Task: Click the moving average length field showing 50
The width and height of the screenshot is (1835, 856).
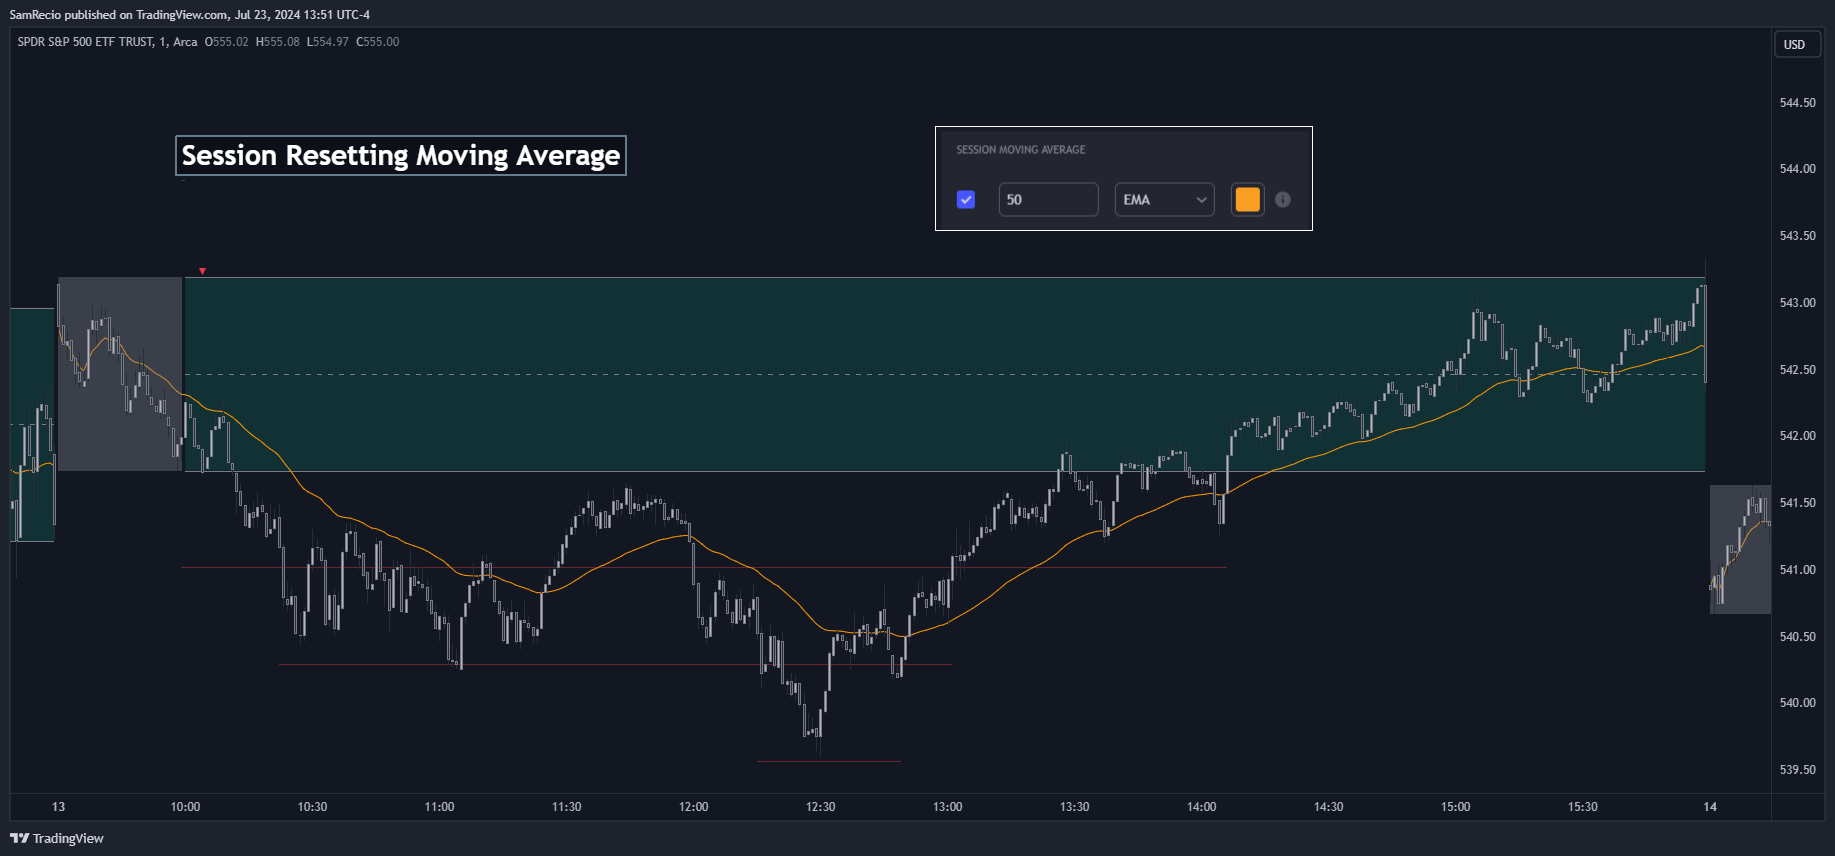Action: (1048, 199)
